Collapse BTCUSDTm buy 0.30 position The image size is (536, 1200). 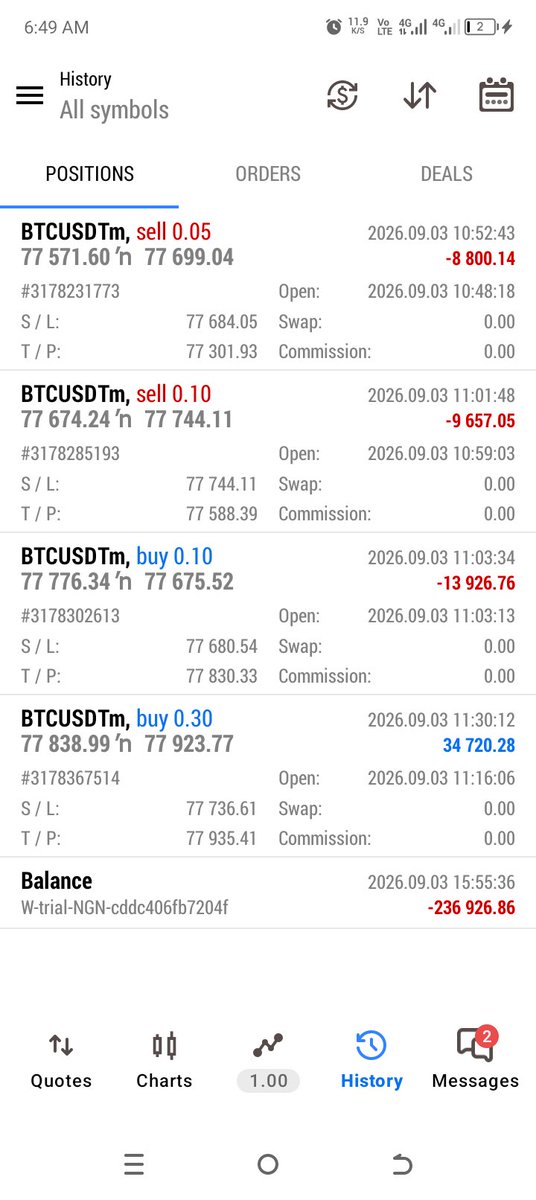[268, 775]
